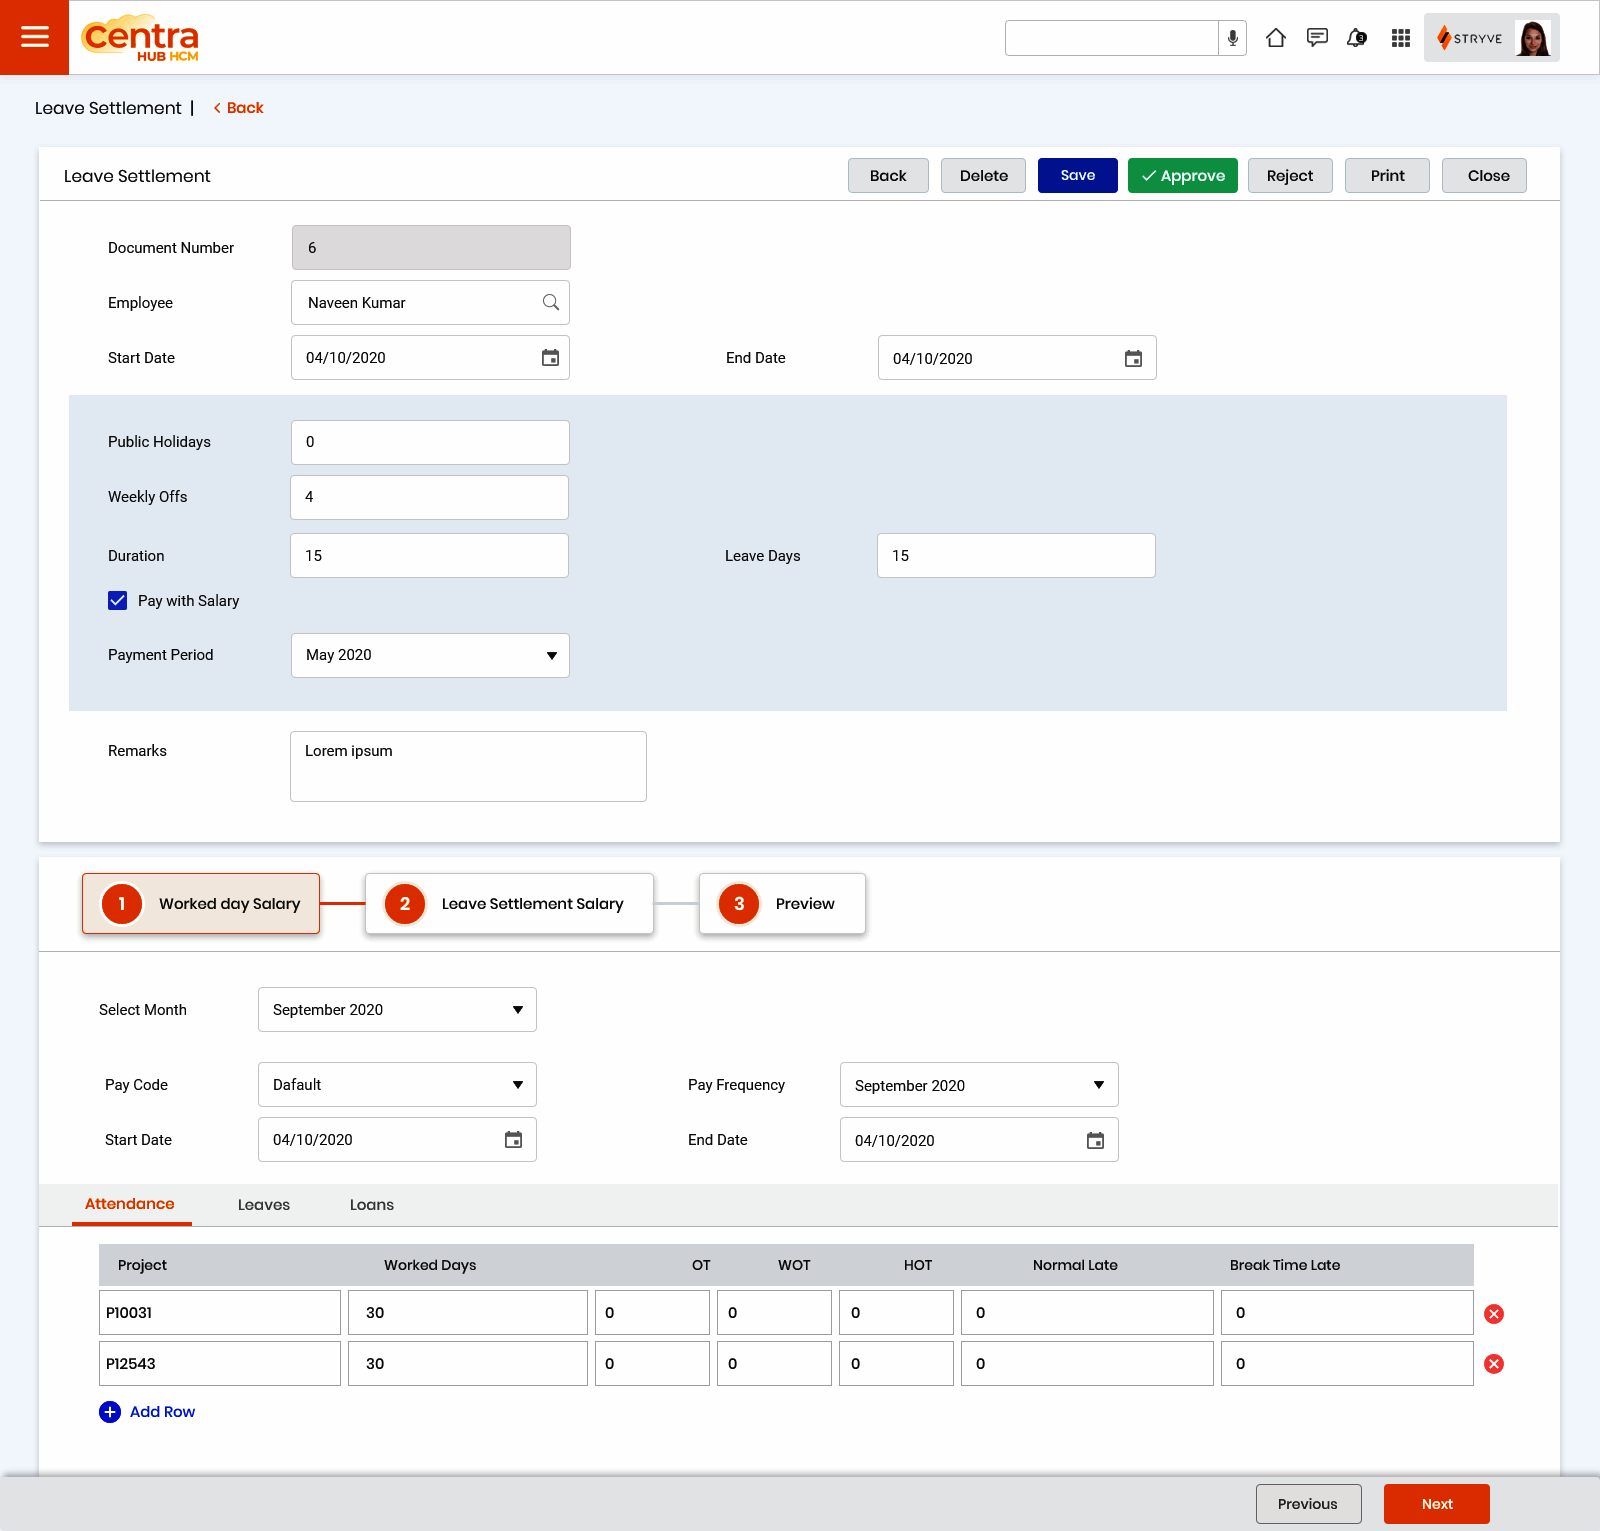
Task: Click step 1 Worked day Salary
Action: click(201, 904)
